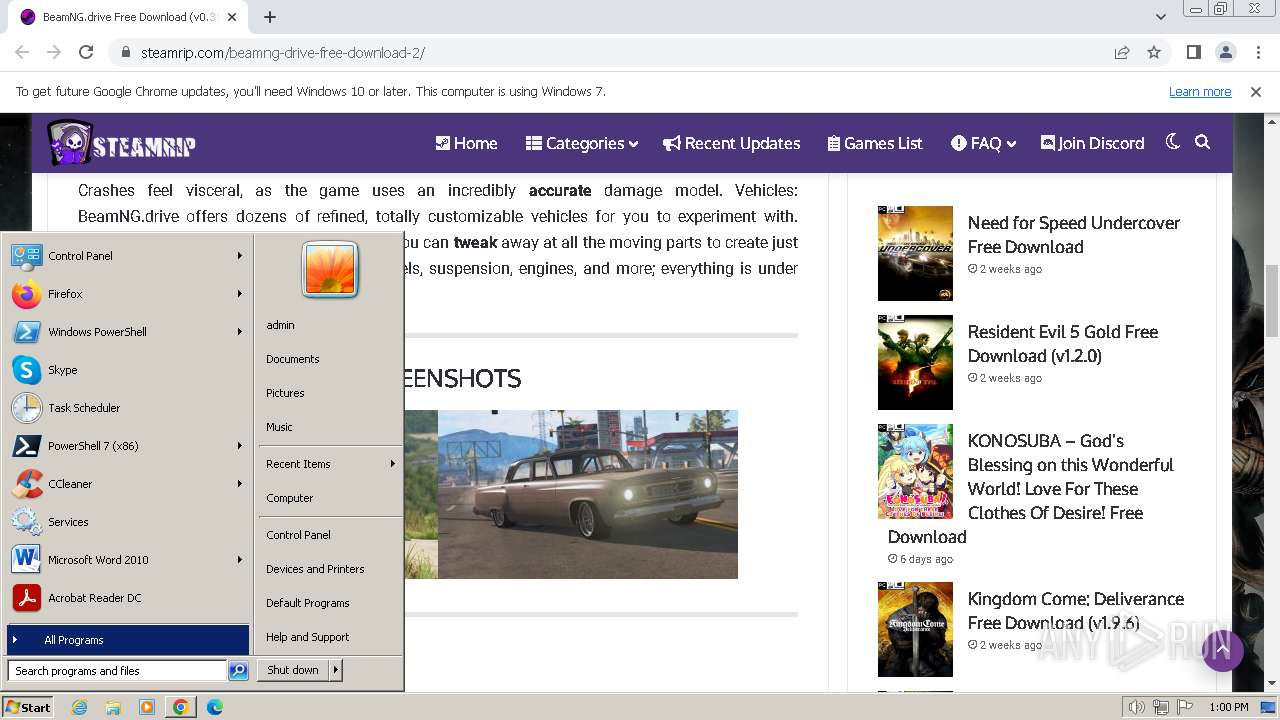Open the Games List page
Image resolution: width=1280 pixels, height=720 pixels.
[x=875, y=143]
